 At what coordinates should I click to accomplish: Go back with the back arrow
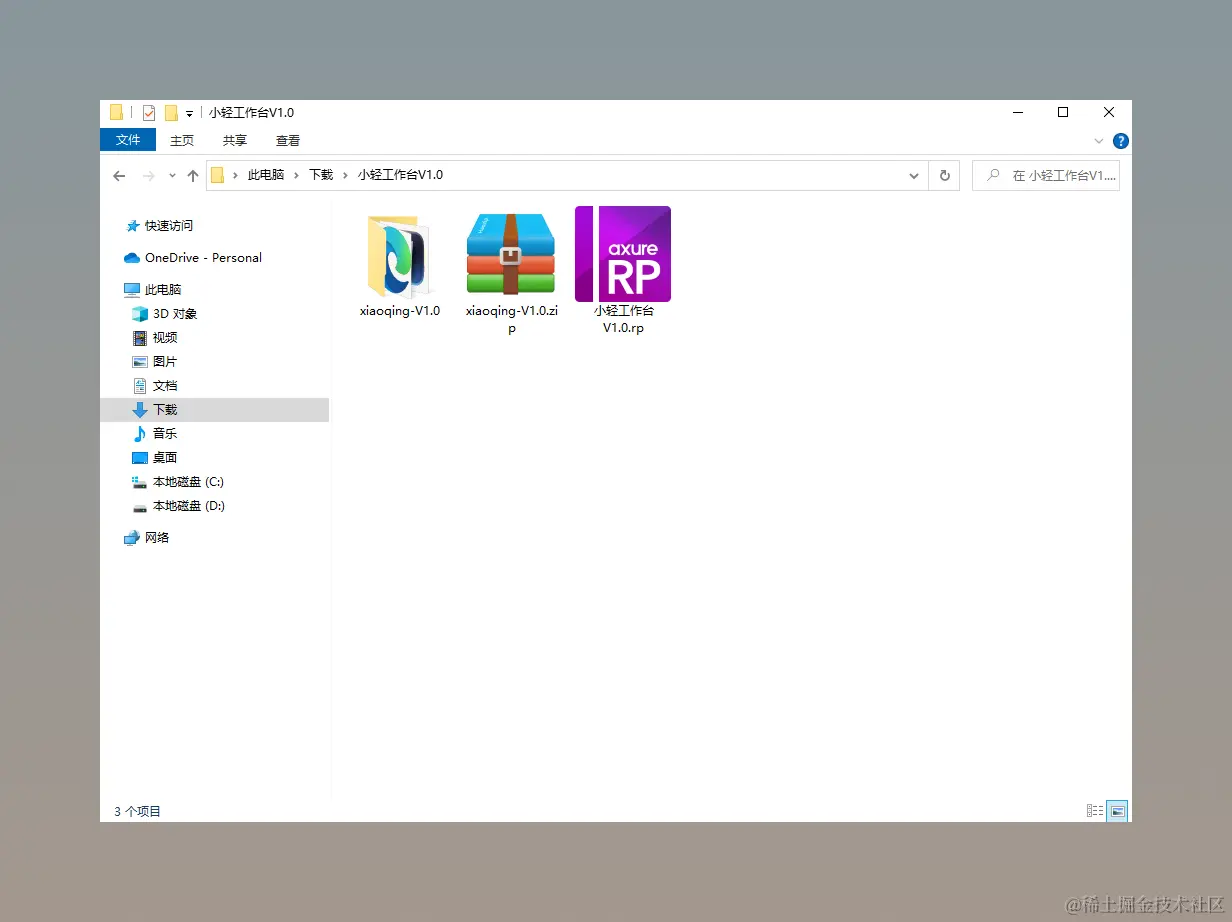[119, 175]
